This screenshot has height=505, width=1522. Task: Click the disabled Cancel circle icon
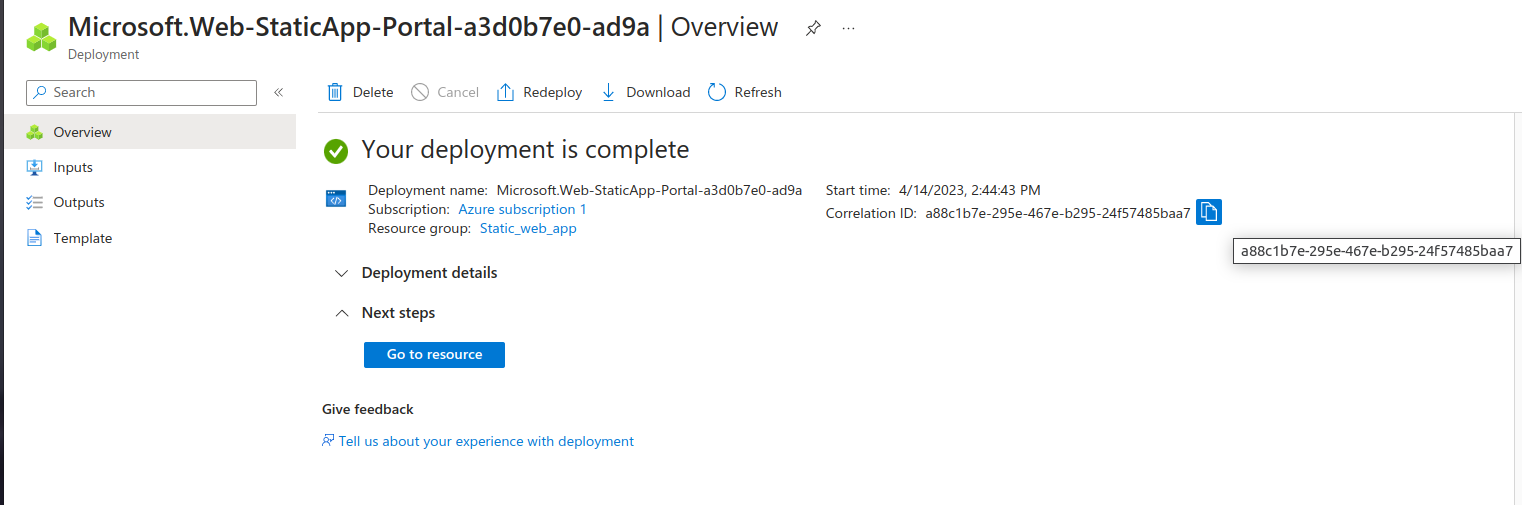pyautogui.click(x=420, y=92)
